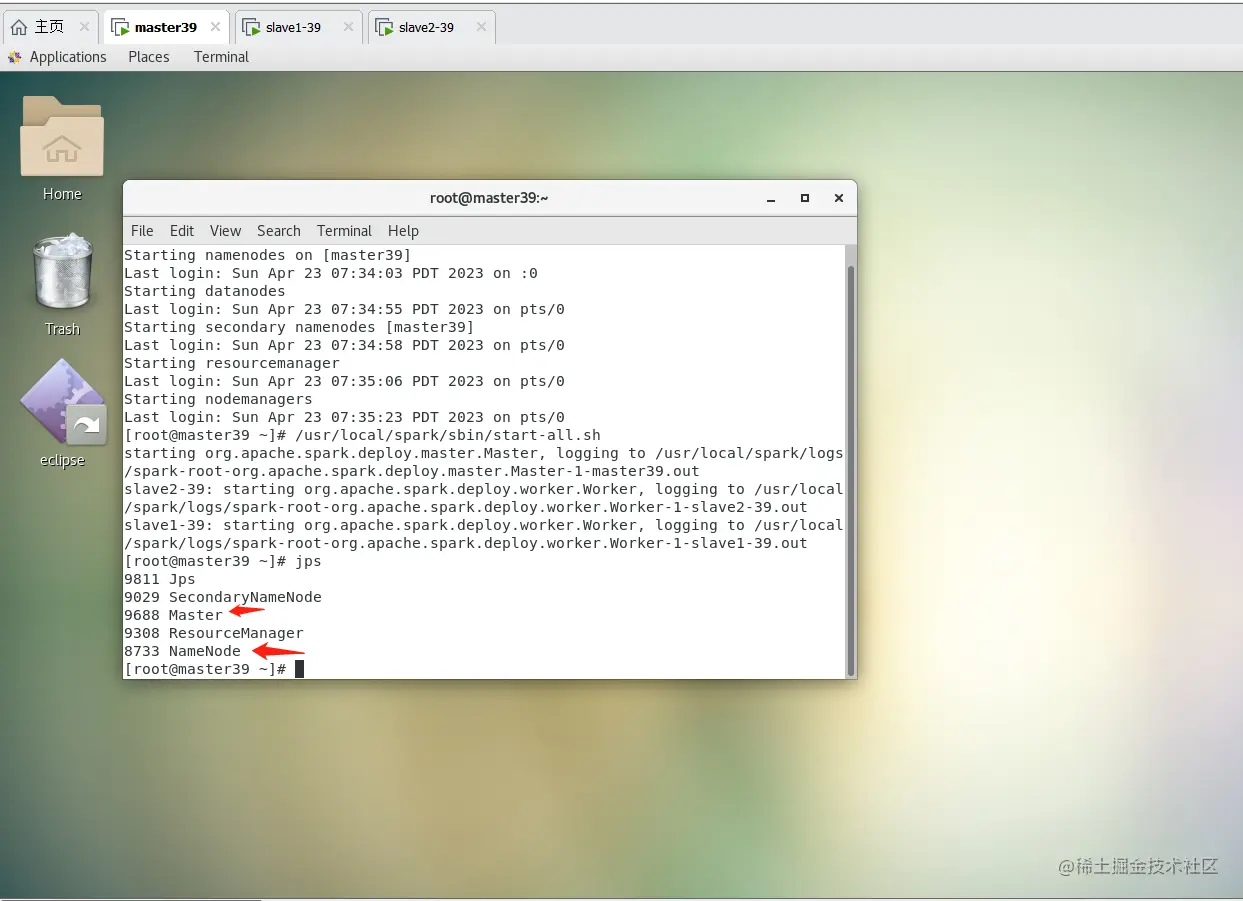The image size is (1243, 901).
Task: Minimize the root@master39 terminal window
Action: coord(771,198)
